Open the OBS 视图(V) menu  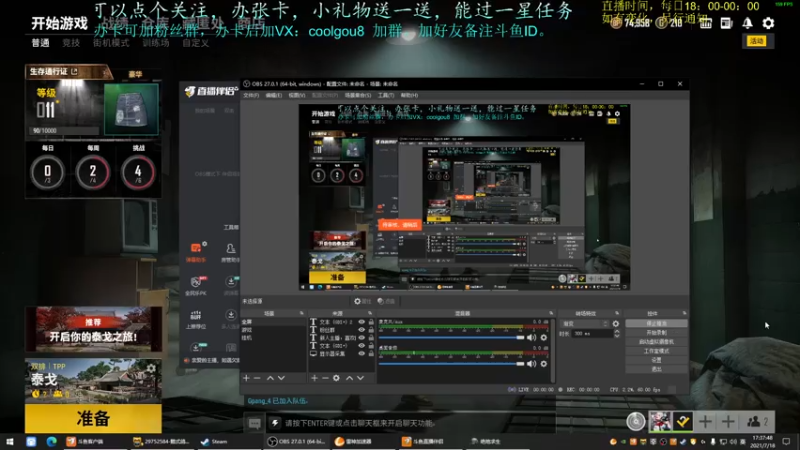(297, 95)
